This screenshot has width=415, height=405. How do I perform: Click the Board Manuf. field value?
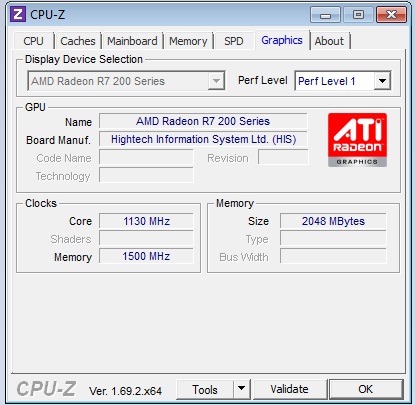click(x=203, y=139)
